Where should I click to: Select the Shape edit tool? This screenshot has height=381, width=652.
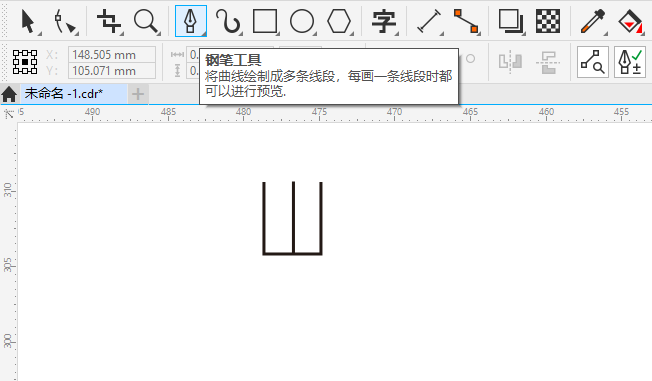tap(64, 22)
